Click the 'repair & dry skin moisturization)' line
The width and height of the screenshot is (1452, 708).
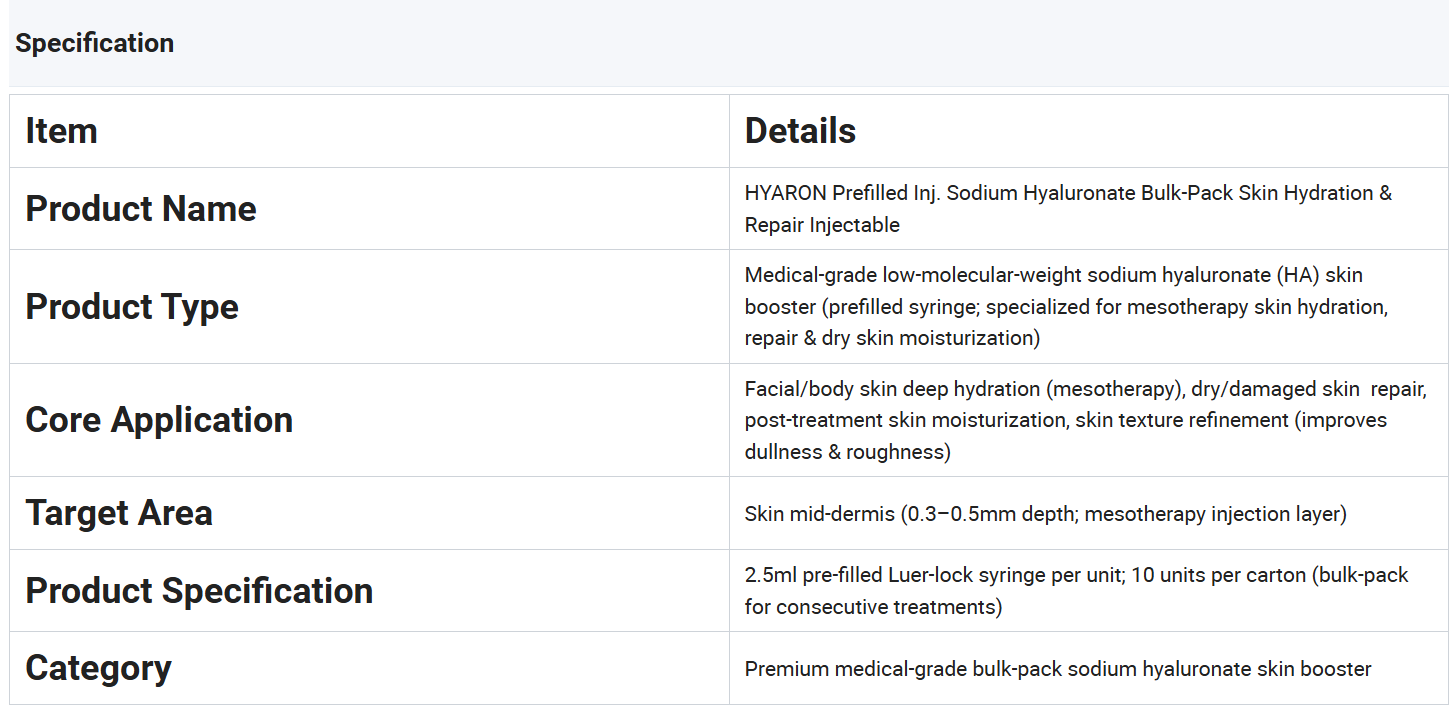(892, 338)
